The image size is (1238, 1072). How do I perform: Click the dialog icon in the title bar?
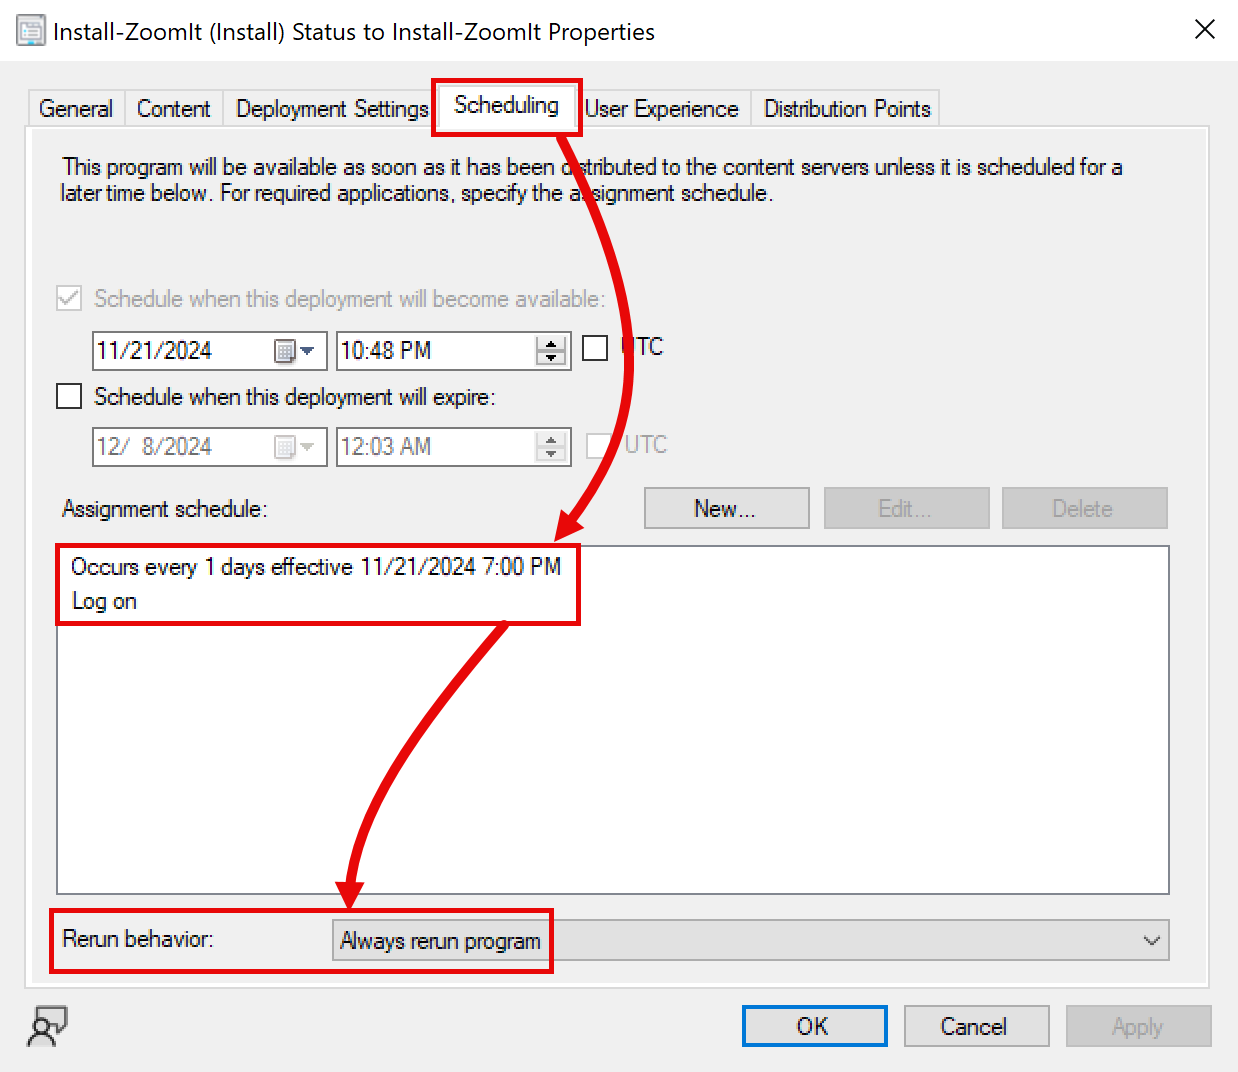tap(31, 30)
